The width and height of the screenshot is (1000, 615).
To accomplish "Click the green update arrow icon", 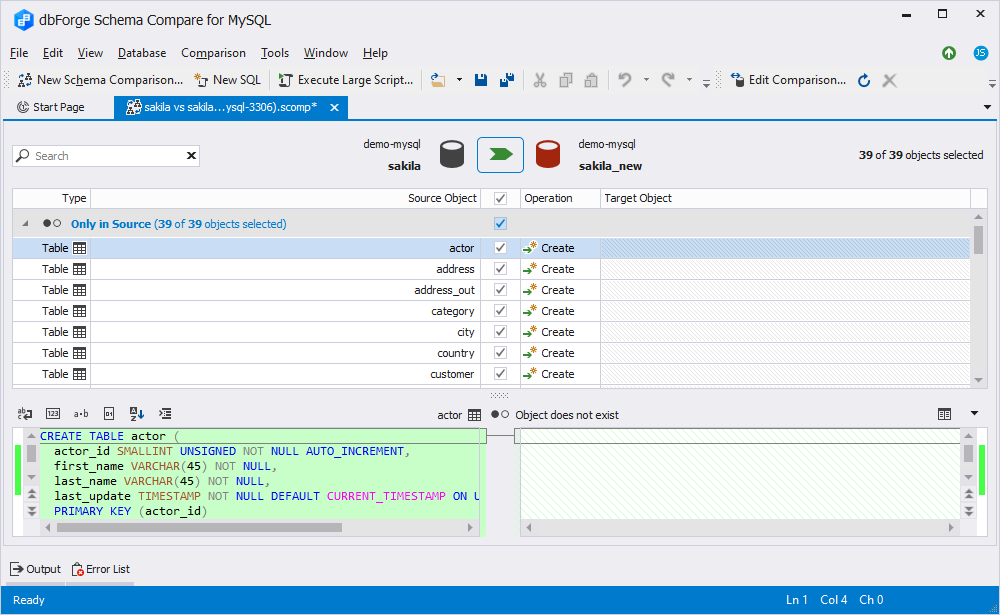I will (949, 53).
